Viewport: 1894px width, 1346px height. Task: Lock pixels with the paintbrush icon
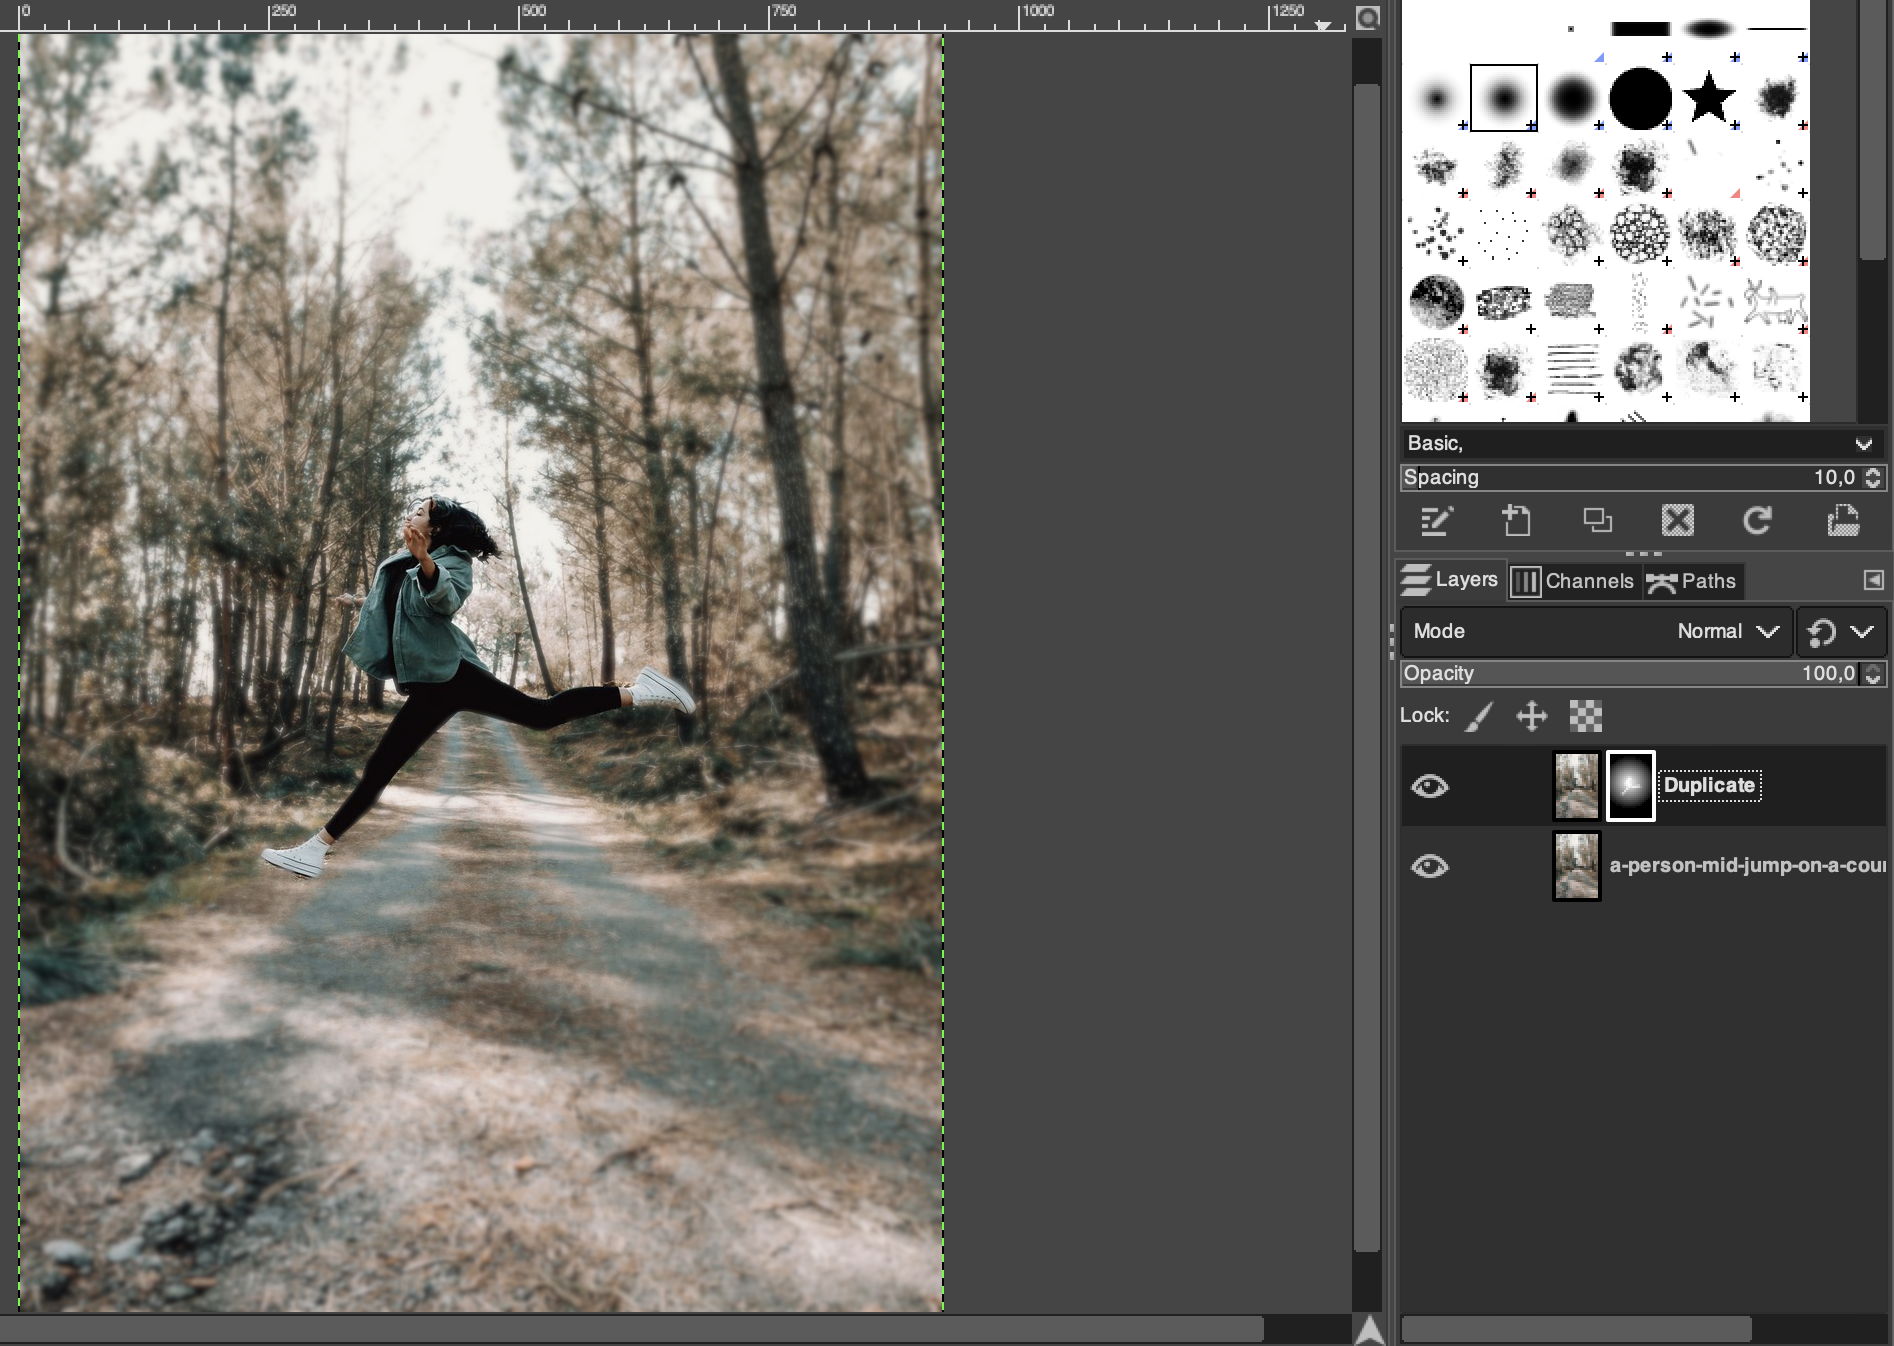click(1479, 716)
